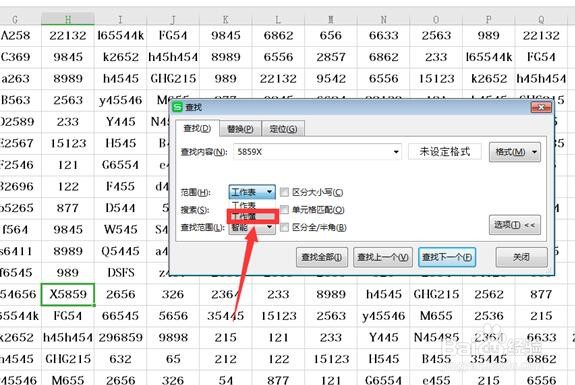Screen dimensions: 575x385
Task: Select the cell containing 9542
Action: (x=331, y=78)
